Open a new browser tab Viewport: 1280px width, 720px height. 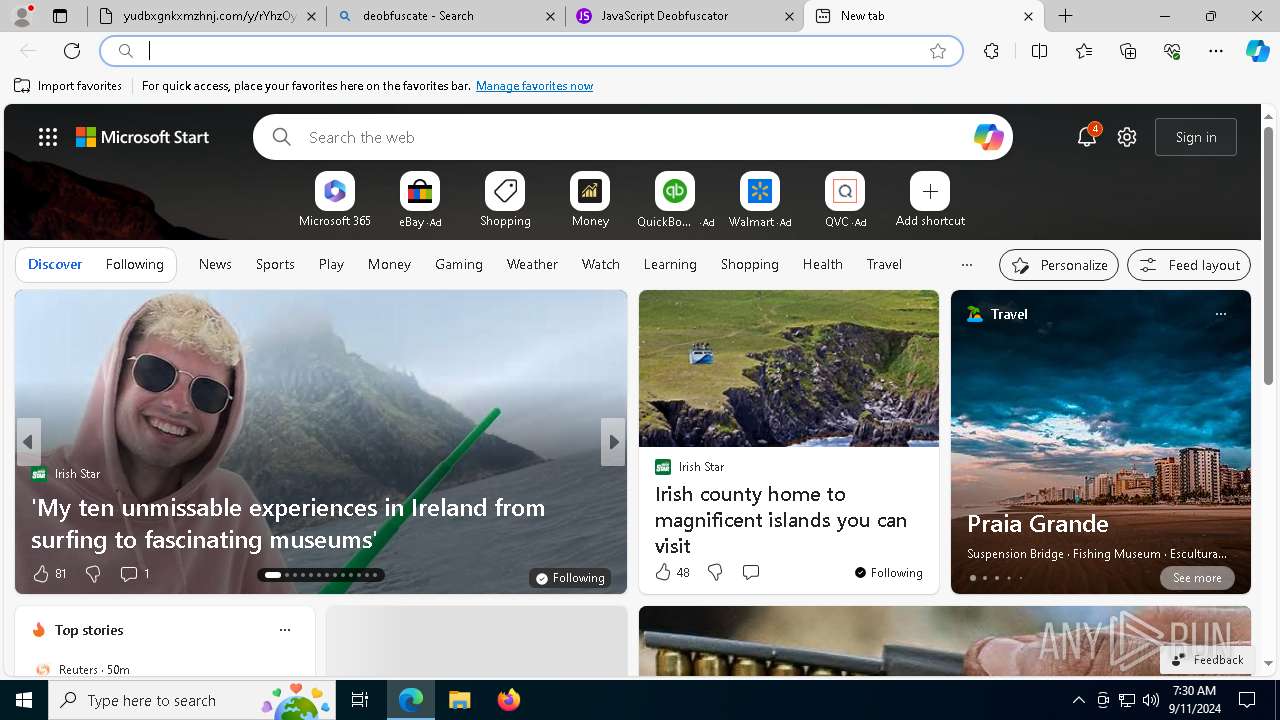point(1066,16)
